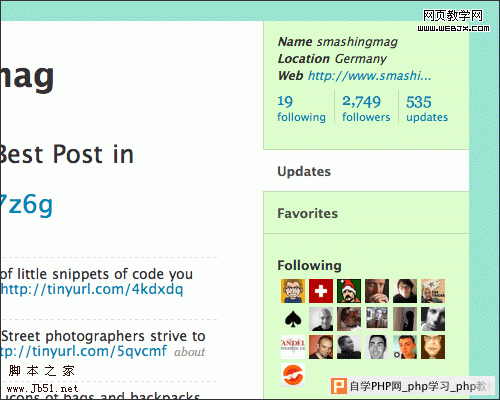Open the 19 following count link
Screen dimensions: 500x400
301,109
